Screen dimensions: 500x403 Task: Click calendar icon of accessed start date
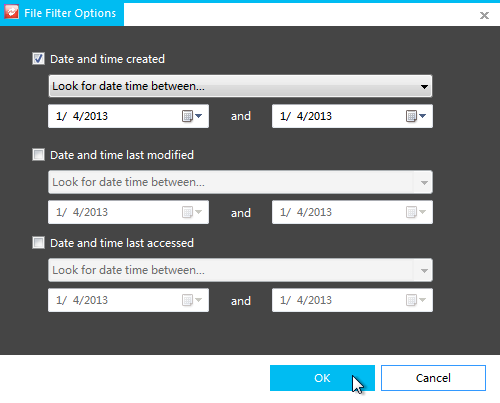coord(192,300)
